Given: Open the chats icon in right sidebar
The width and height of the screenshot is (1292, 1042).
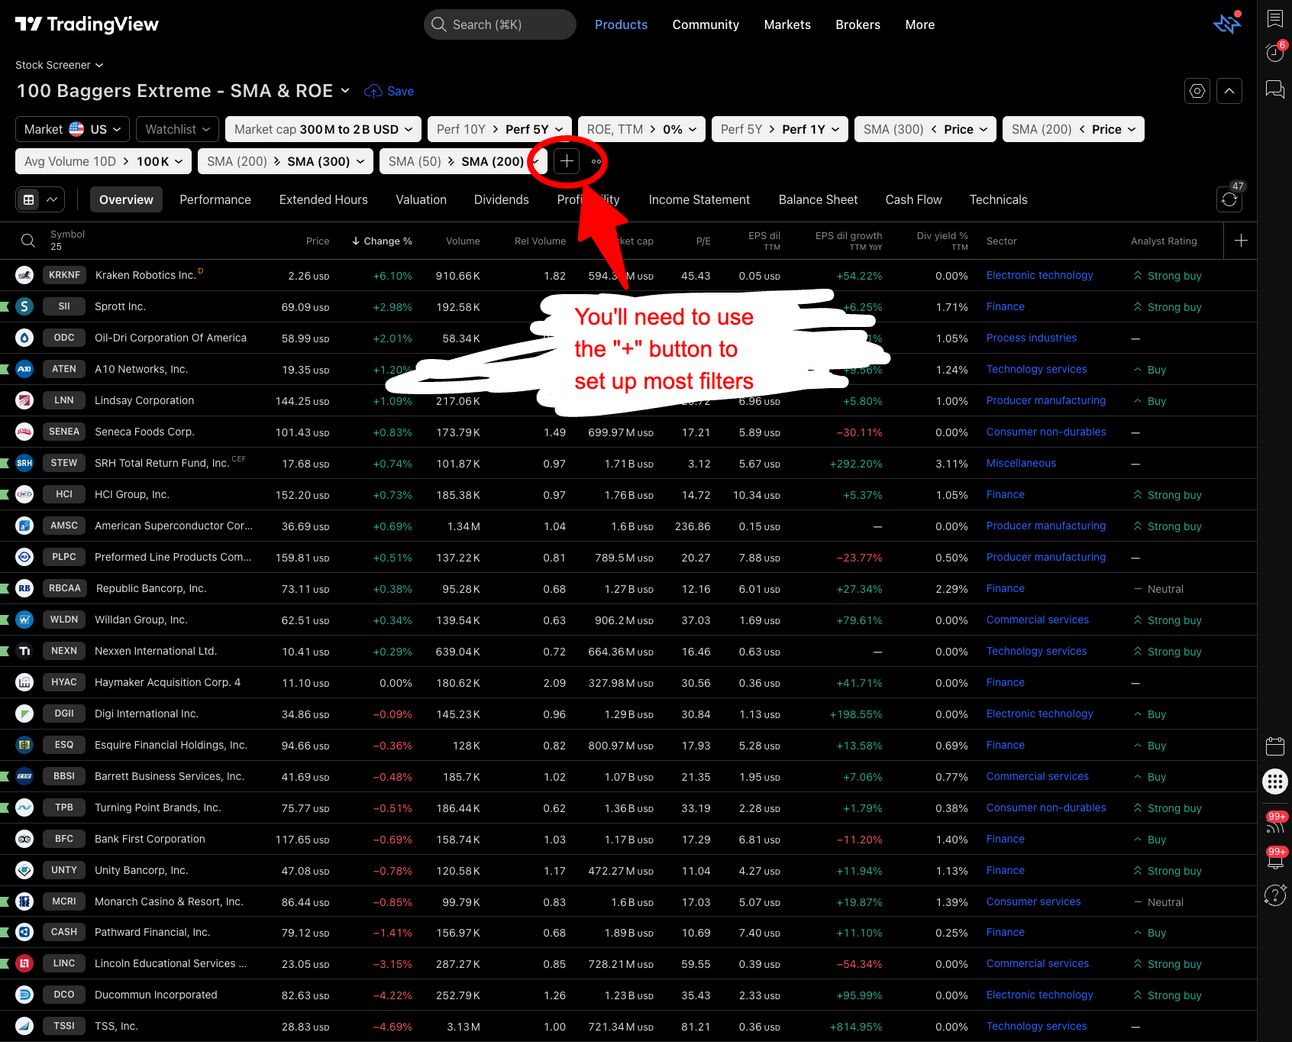Looking at the screenshot, I should [x=1275, y=90].
